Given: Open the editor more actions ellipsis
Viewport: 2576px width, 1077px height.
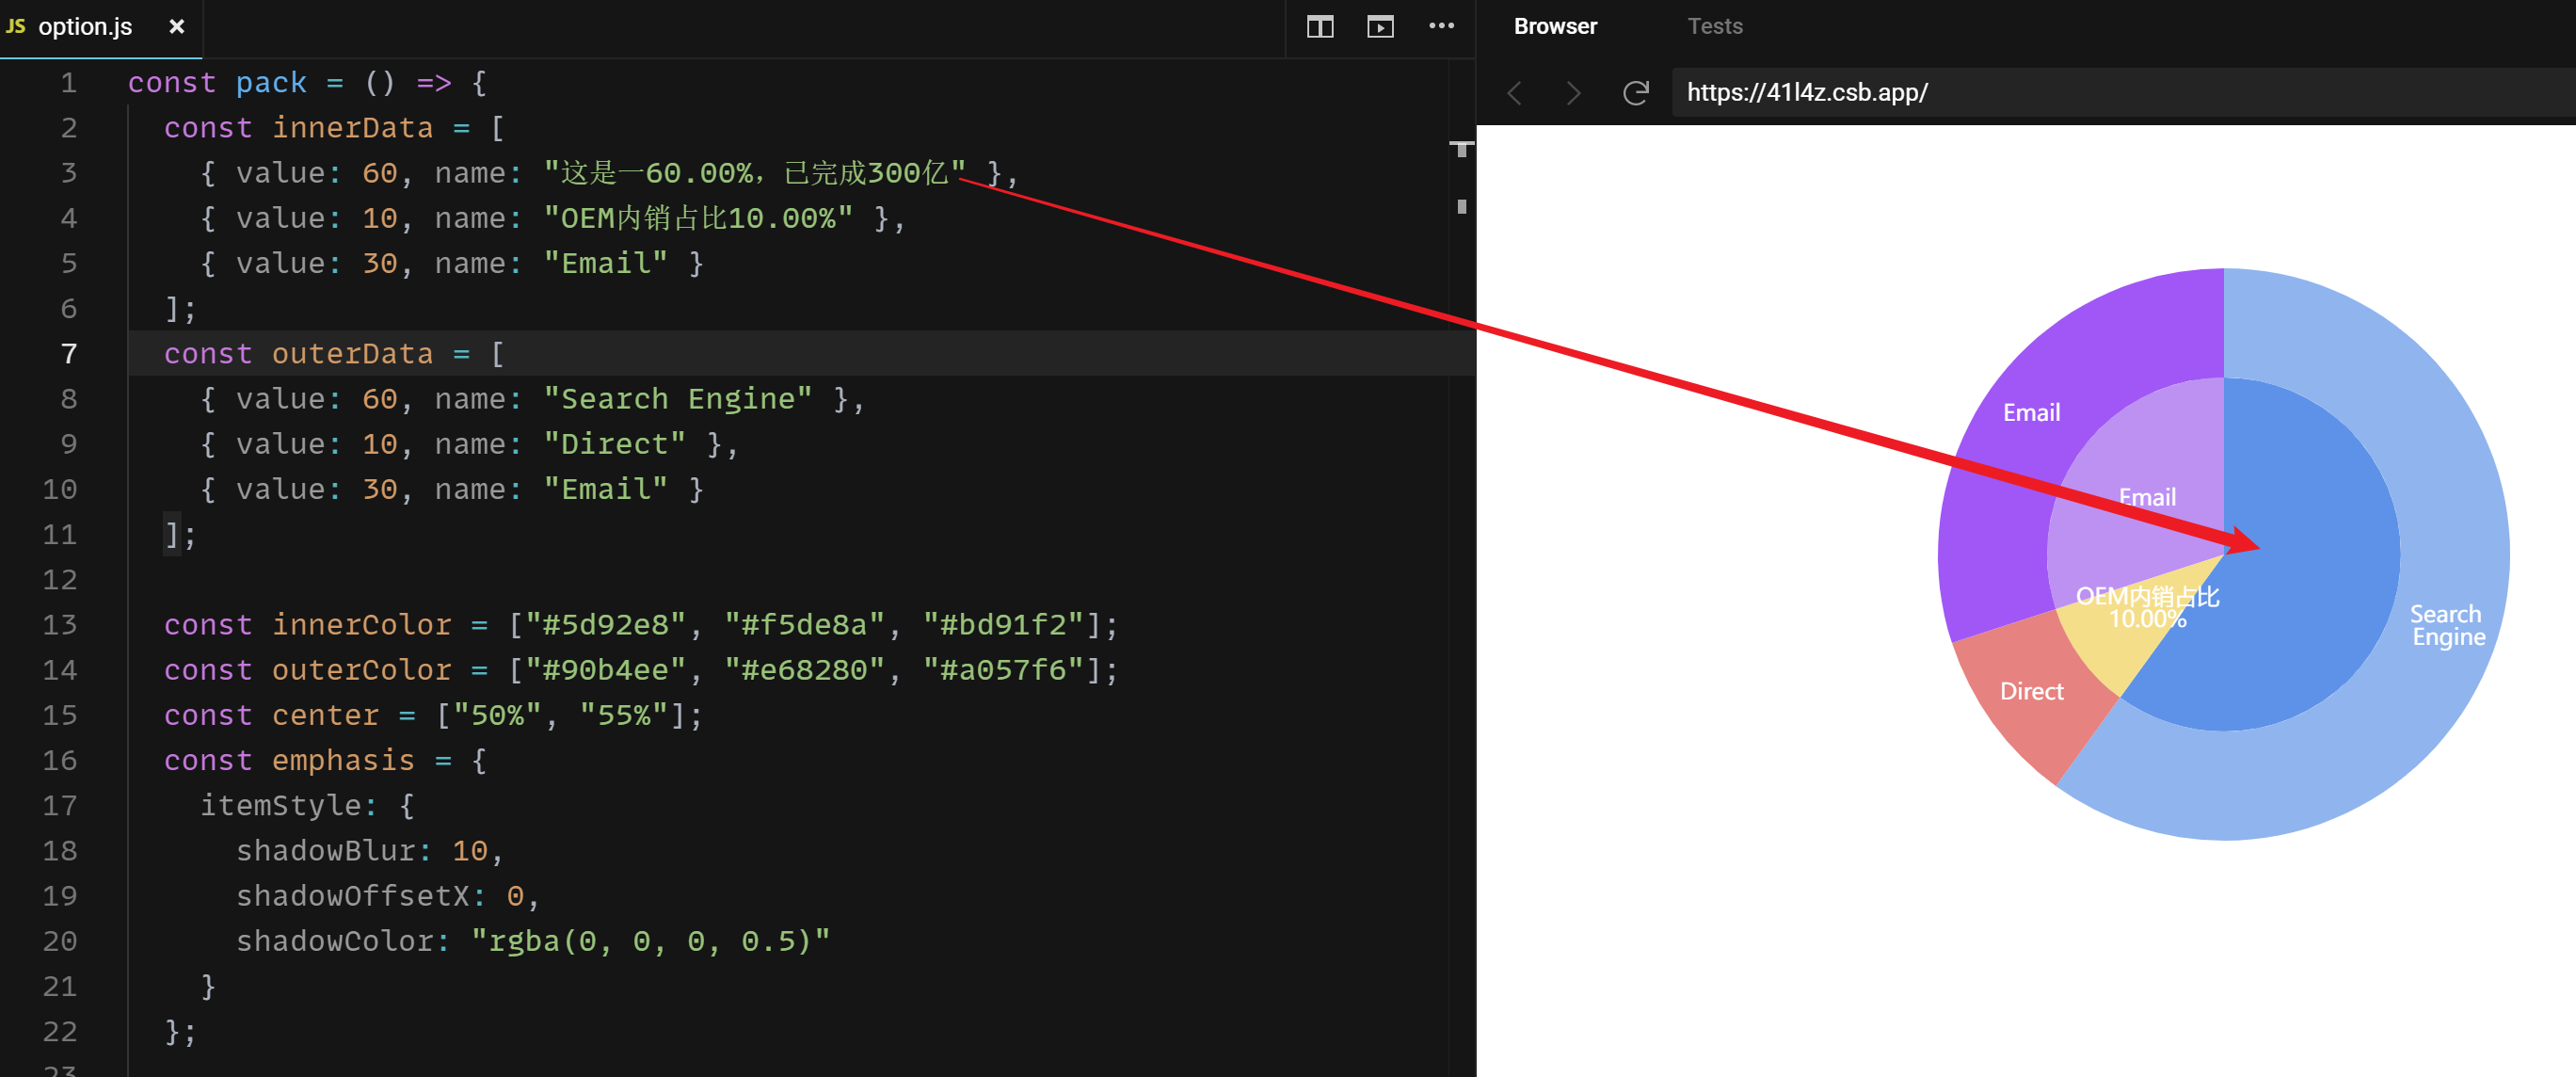Looking at the screenshot, I should pyautogui.click(x=1441, y=27).
